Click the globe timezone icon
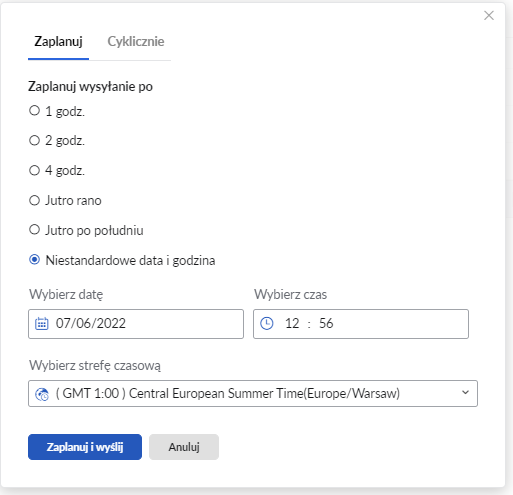 pyautogui.click(x=42, y=394)
